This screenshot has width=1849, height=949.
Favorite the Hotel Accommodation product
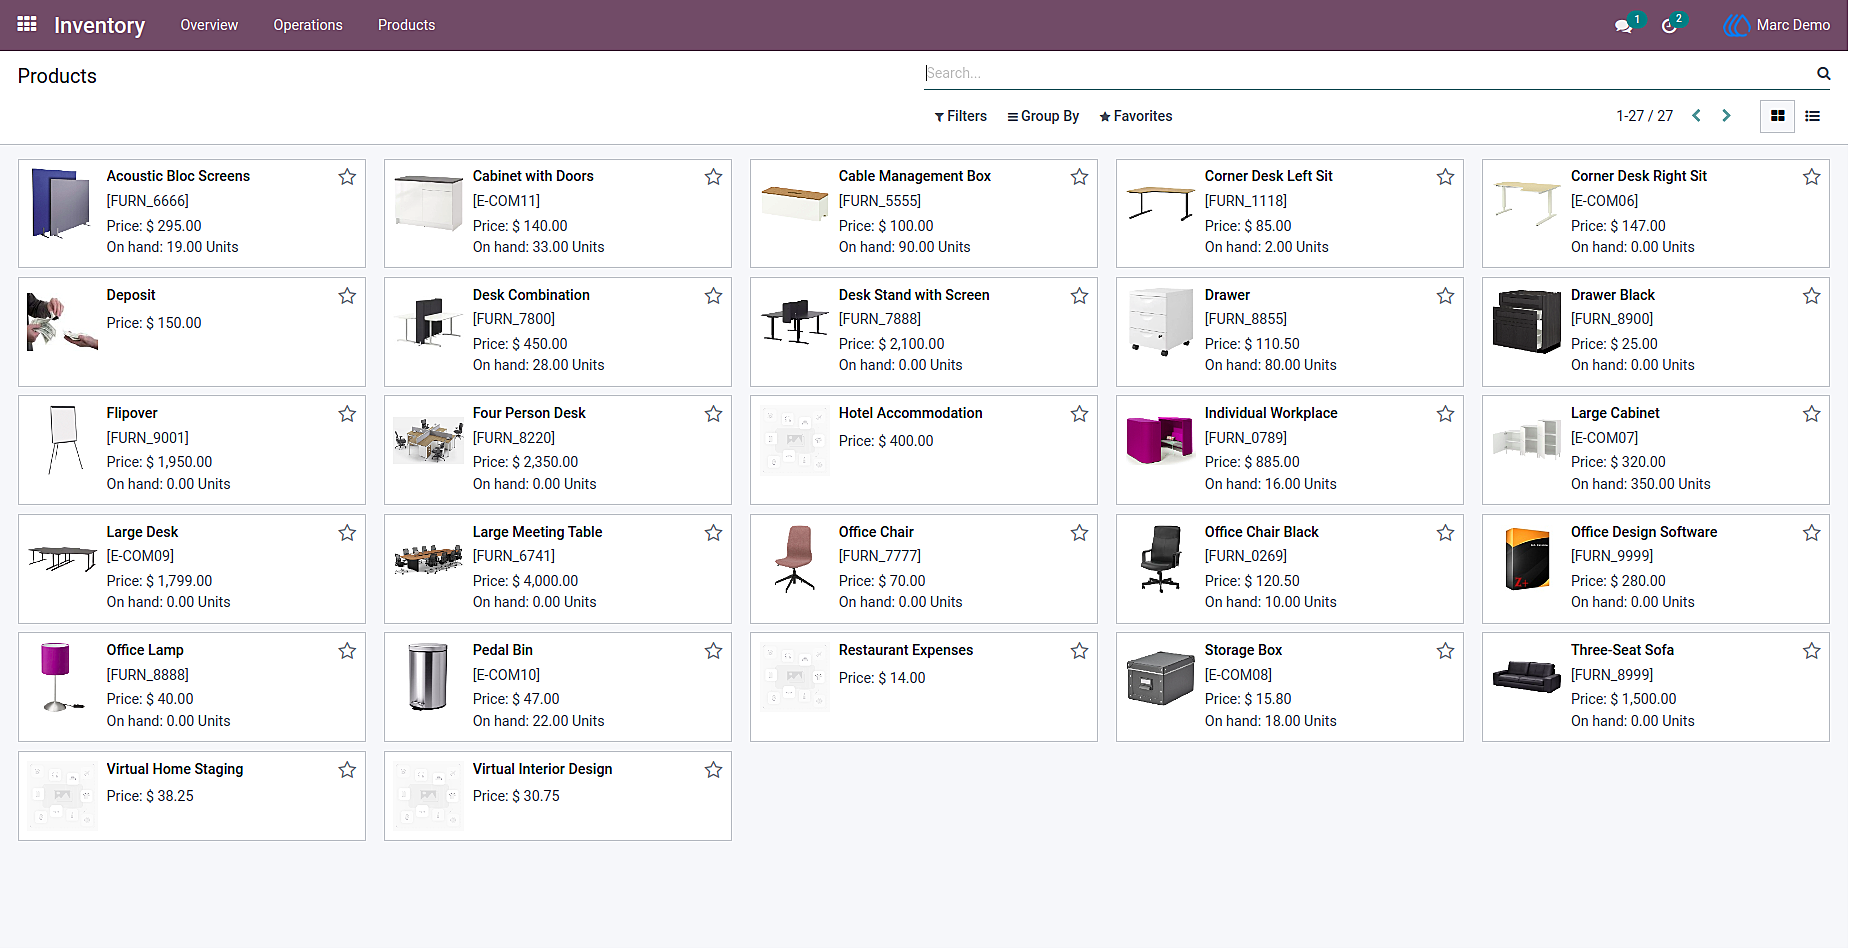click(x=1079, y=414)
